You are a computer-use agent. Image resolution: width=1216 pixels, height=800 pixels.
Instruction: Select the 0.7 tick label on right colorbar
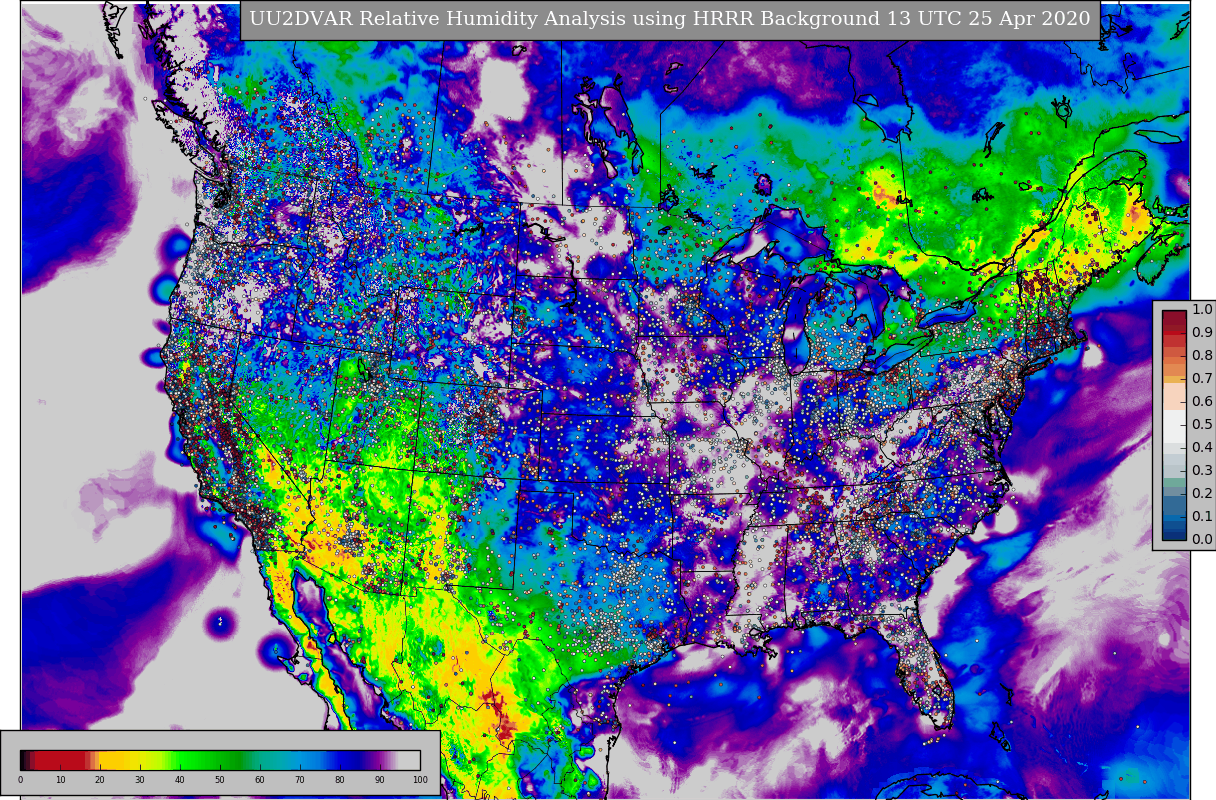(x=1202, y=379)
